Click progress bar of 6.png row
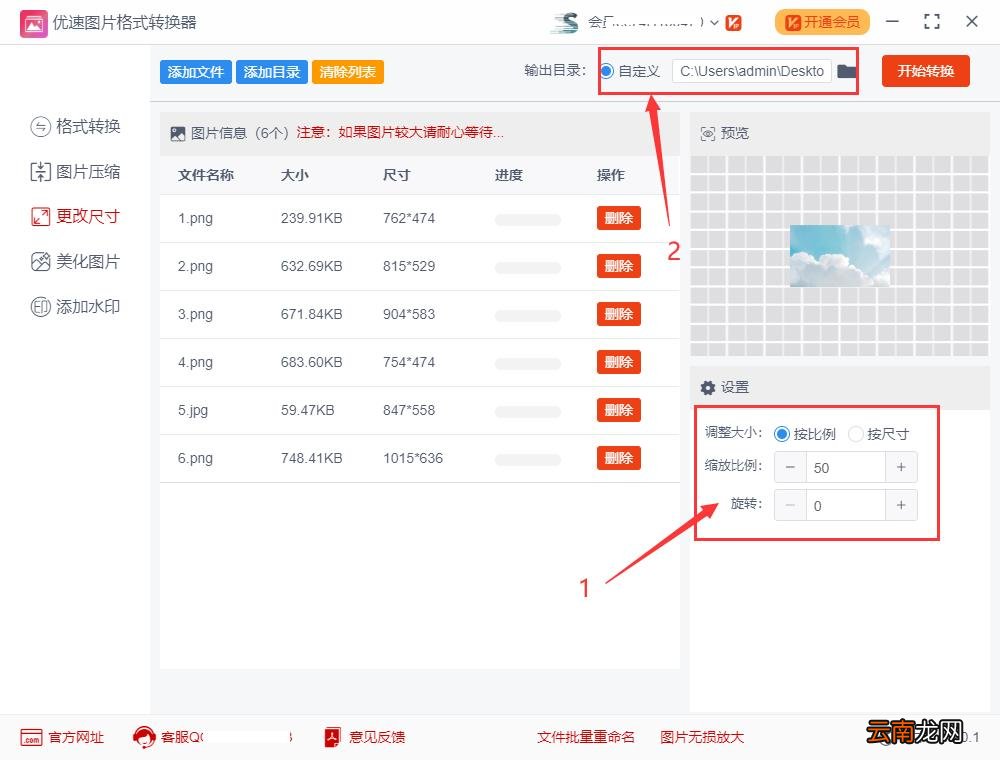The width and height of the screenshot is (1000, 760). [x=527, y=460]
